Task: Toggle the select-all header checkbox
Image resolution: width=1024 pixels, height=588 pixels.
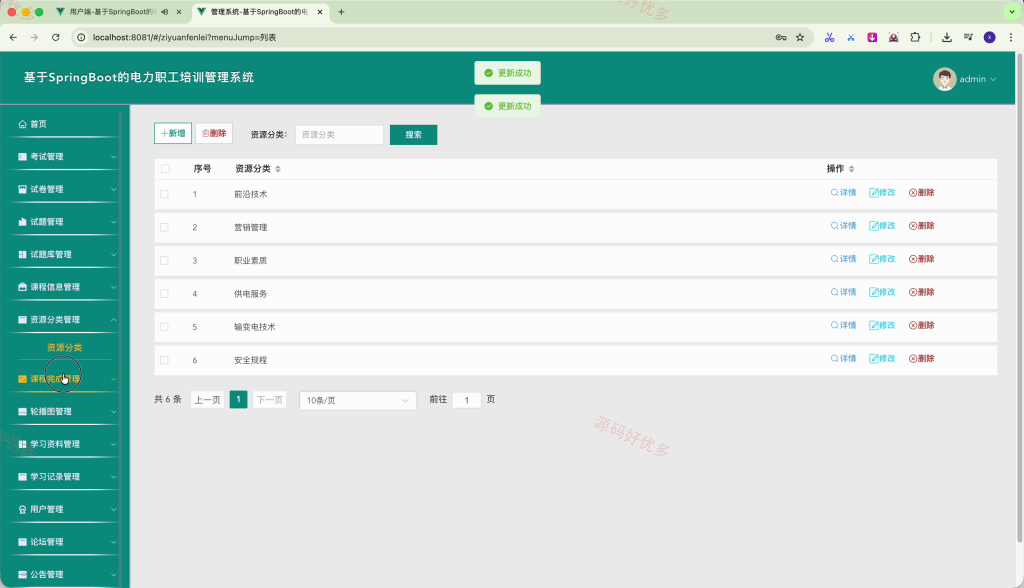Action: [x=165, y=169]
